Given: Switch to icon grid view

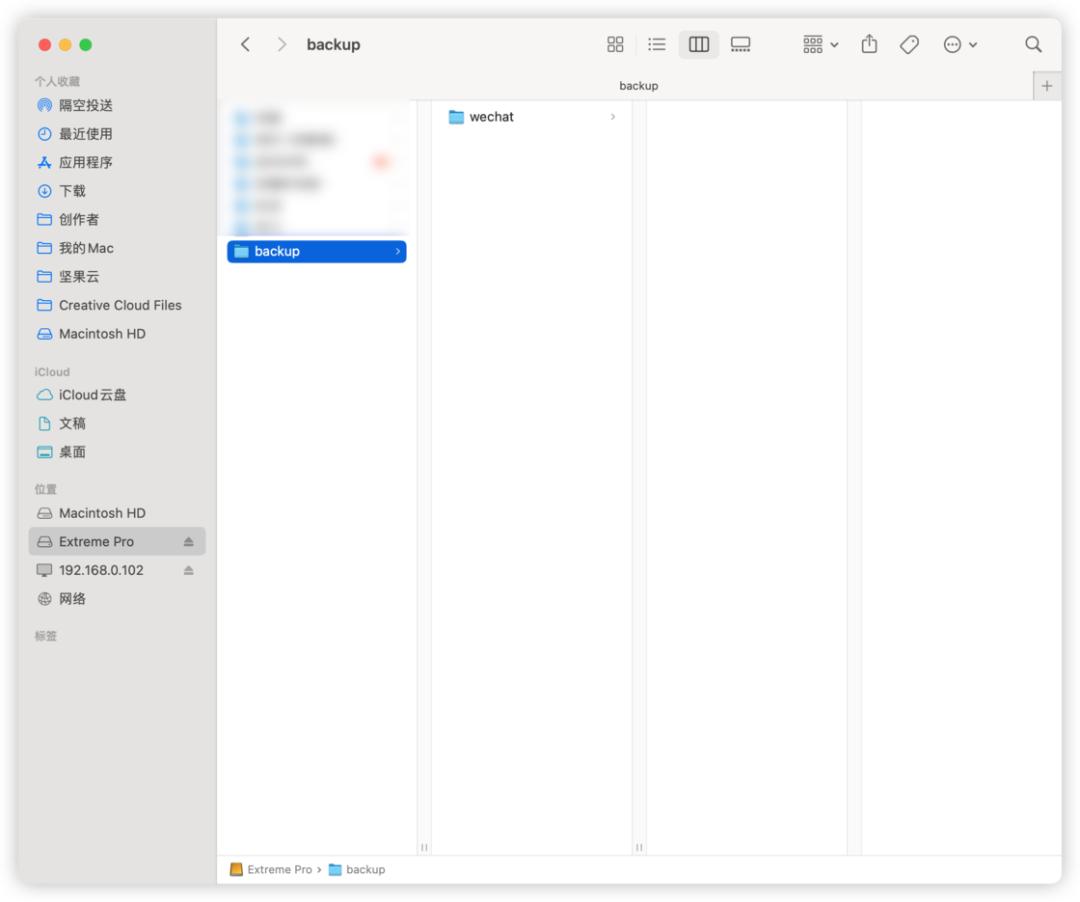Looking at the screenshot, I should click(x=615, y=45).
